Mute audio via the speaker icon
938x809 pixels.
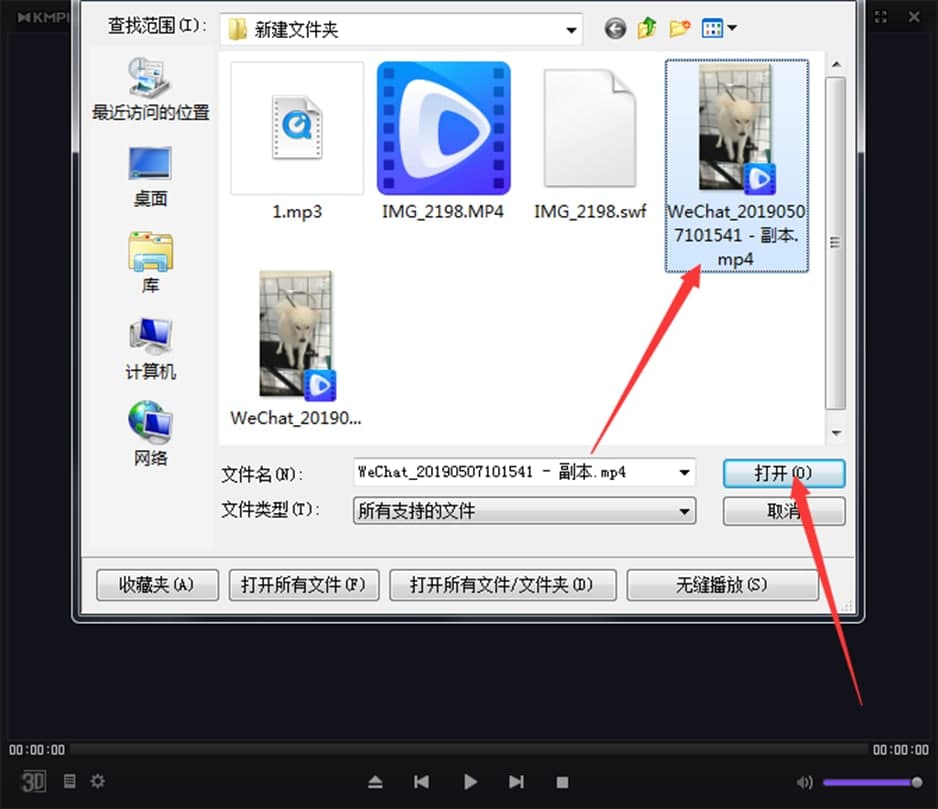click(806, 782)
